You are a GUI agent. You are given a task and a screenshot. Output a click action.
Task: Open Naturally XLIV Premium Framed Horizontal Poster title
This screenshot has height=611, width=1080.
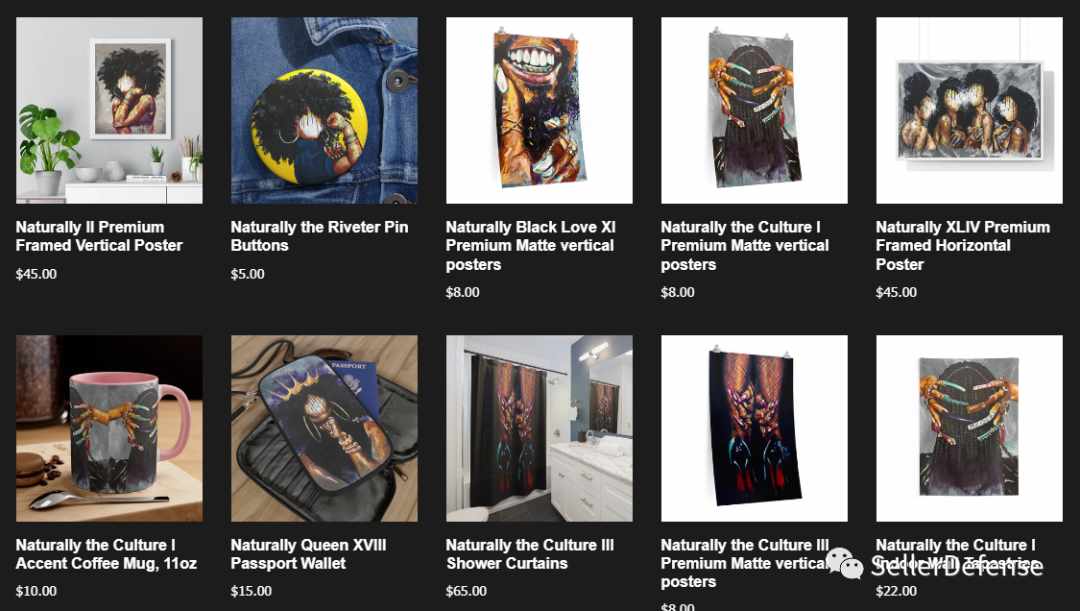963,246
